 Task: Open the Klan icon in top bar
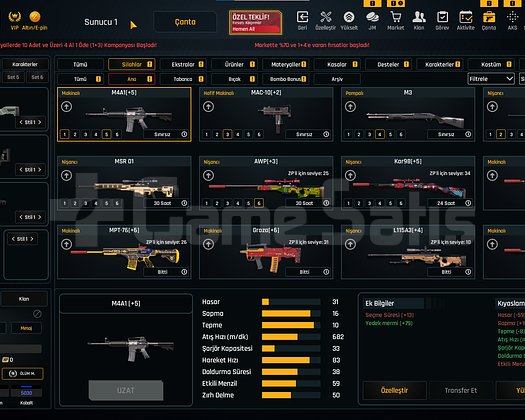419,20
